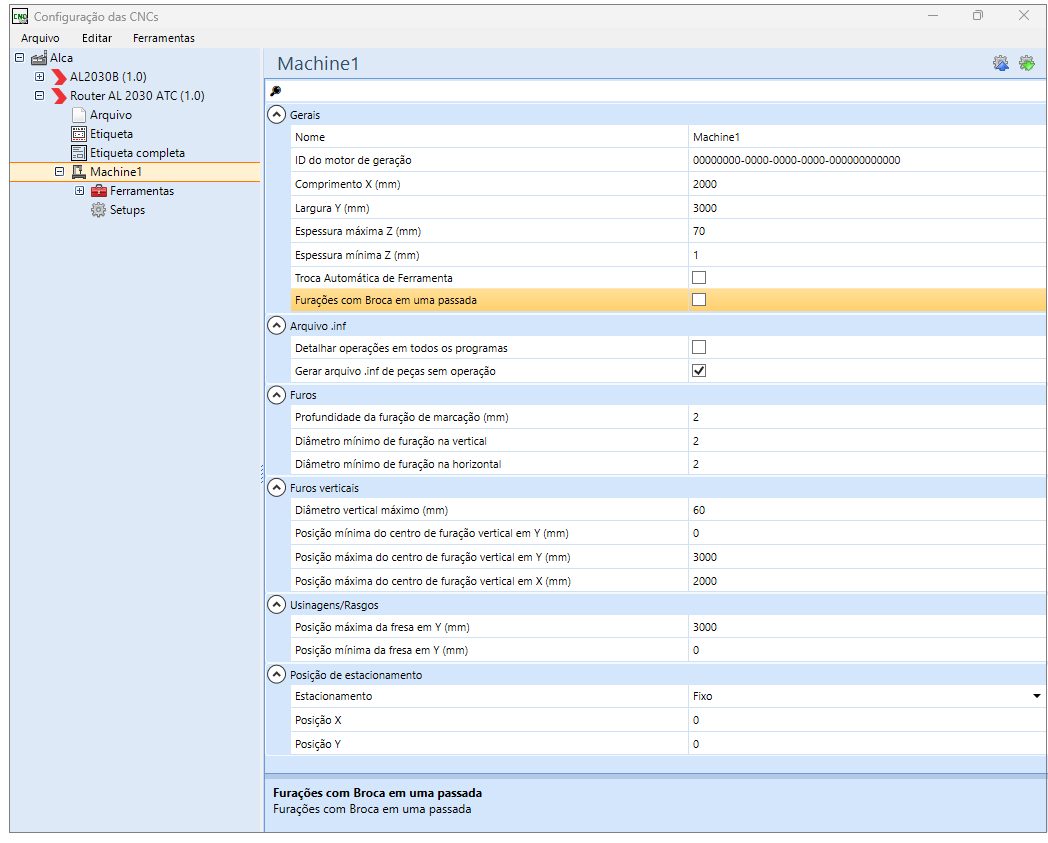The height and width of the screenshot is (843, 1048).
Task: Uncheck Gerar arquivo .inf de peças sem operação
Action: point(699,370)
